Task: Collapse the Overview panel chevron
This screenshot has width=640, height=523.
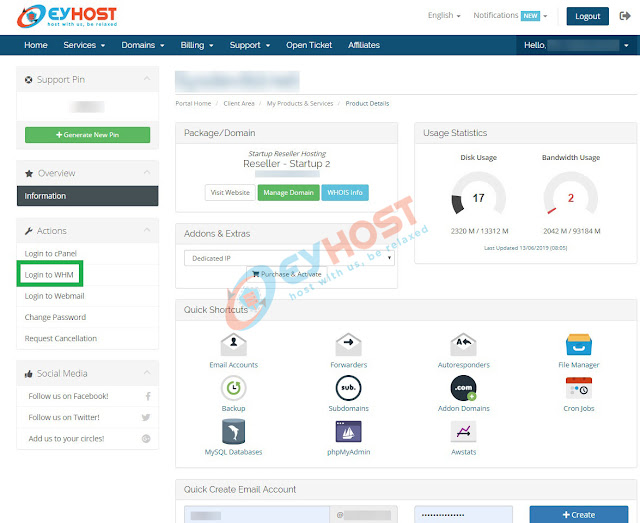Action: pyautogui.click(x=147, y=172)
